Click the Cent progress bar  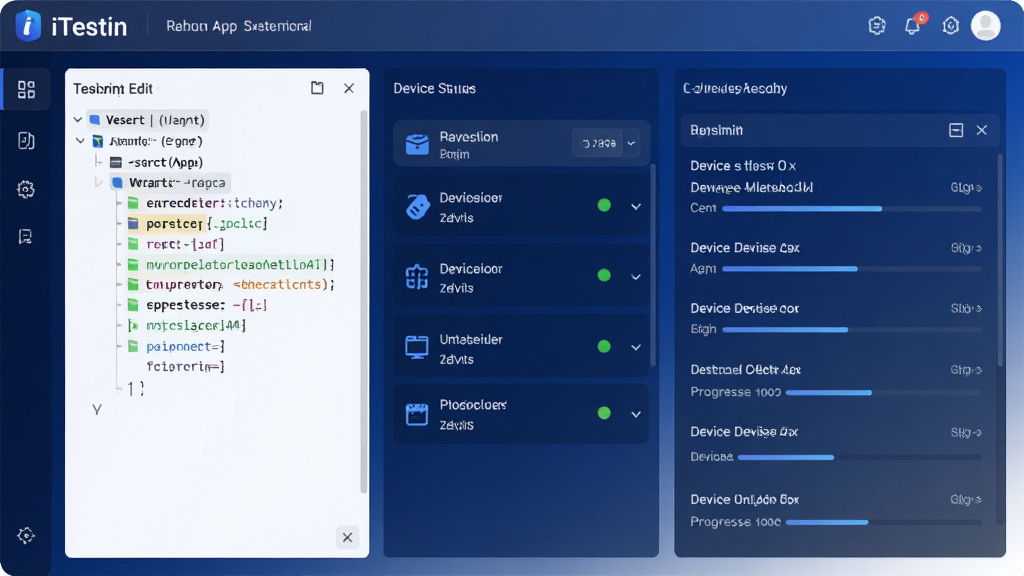[852, 209]
